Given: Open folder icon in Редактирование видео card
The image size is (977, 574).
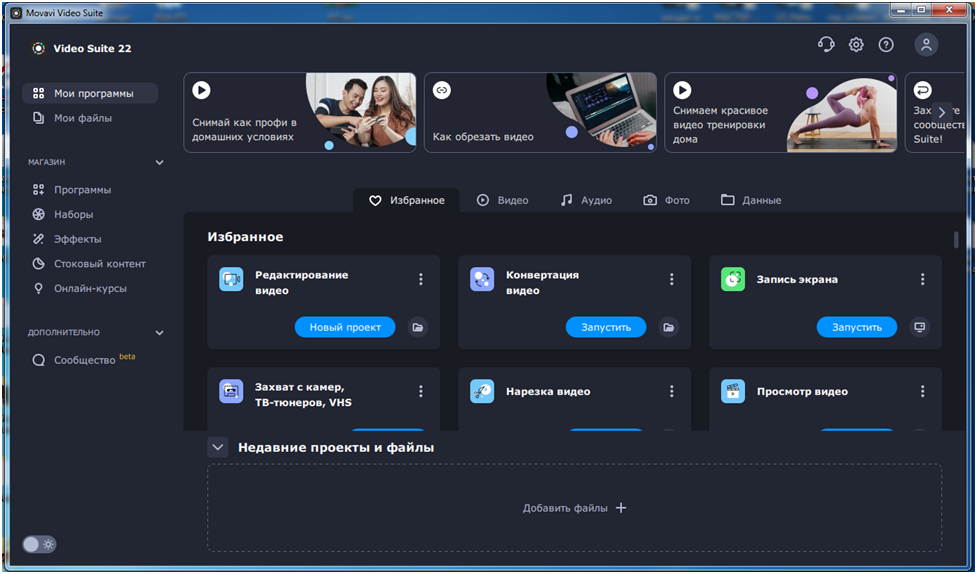Looking at the screenshot, I should pos(417,327).
